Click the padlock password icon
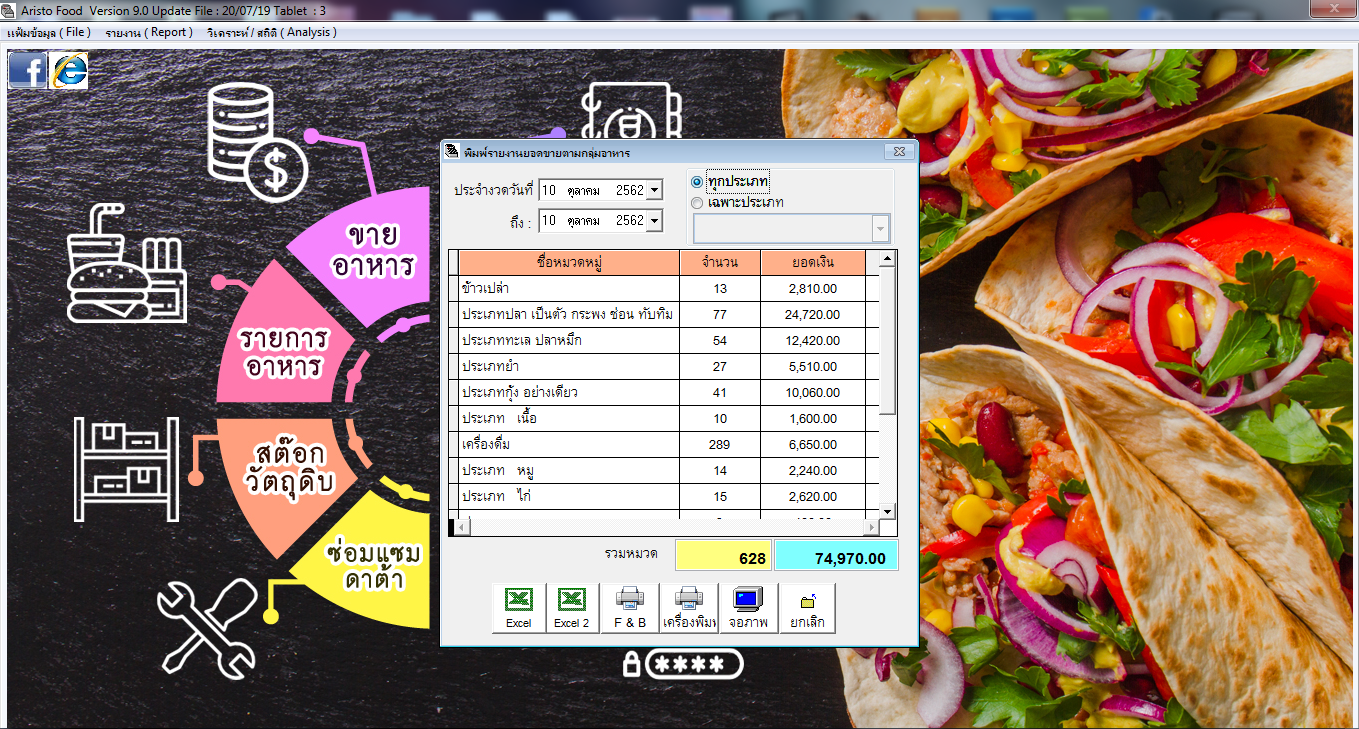This screenshot has height=729, width=1359. tap(631, 663)
